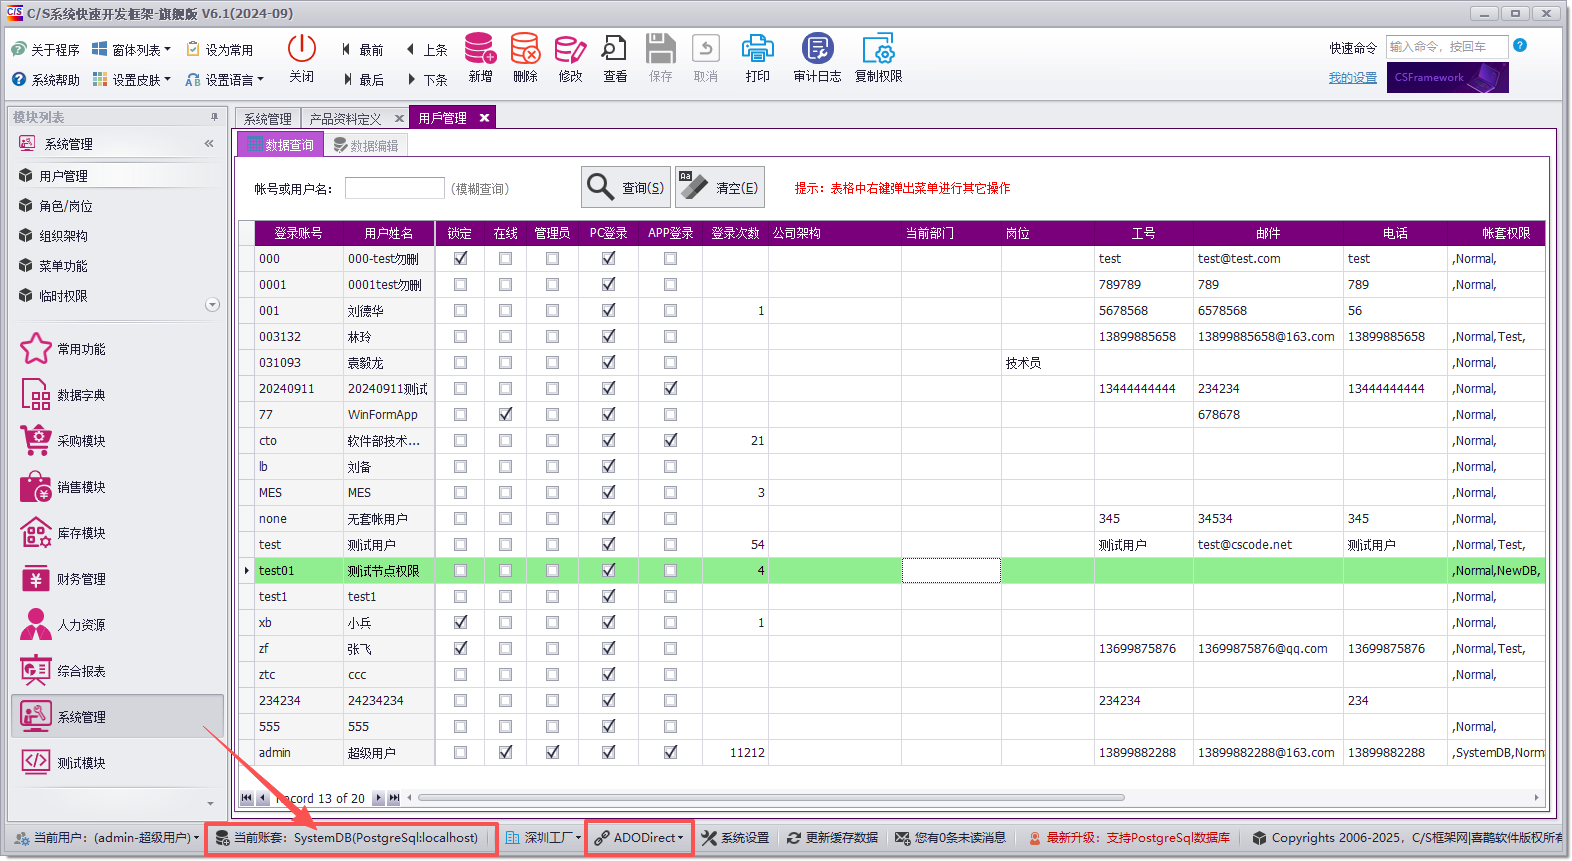Open 人力资源 HR module
1572x861 pixels.
(63, 625)
